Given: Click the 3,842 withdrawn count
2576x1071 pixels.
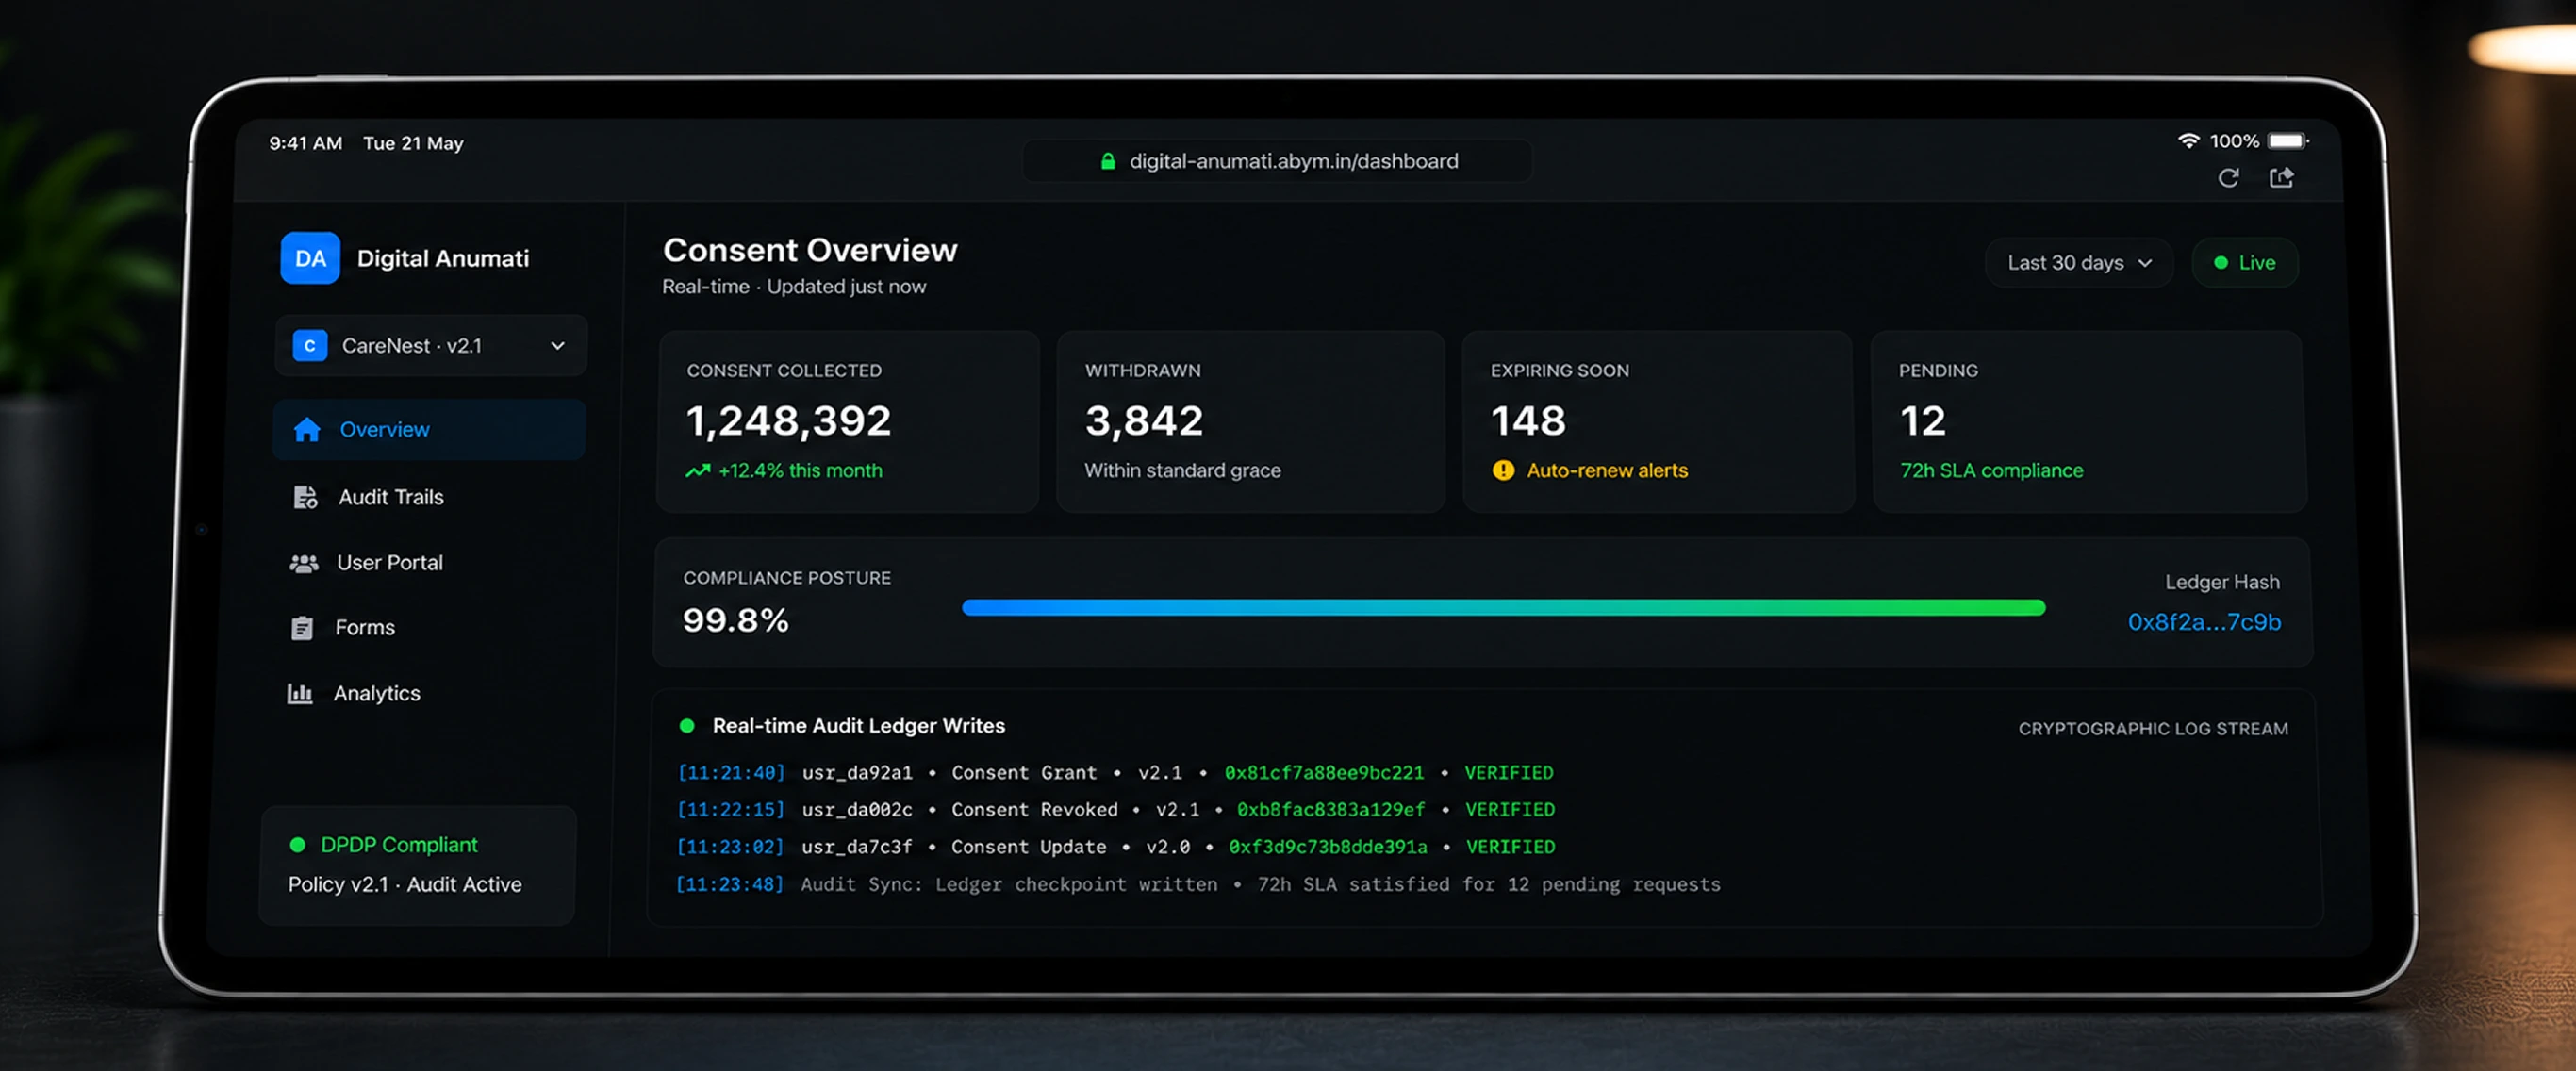Looking at the screenshot, I should click(1144, 421).
